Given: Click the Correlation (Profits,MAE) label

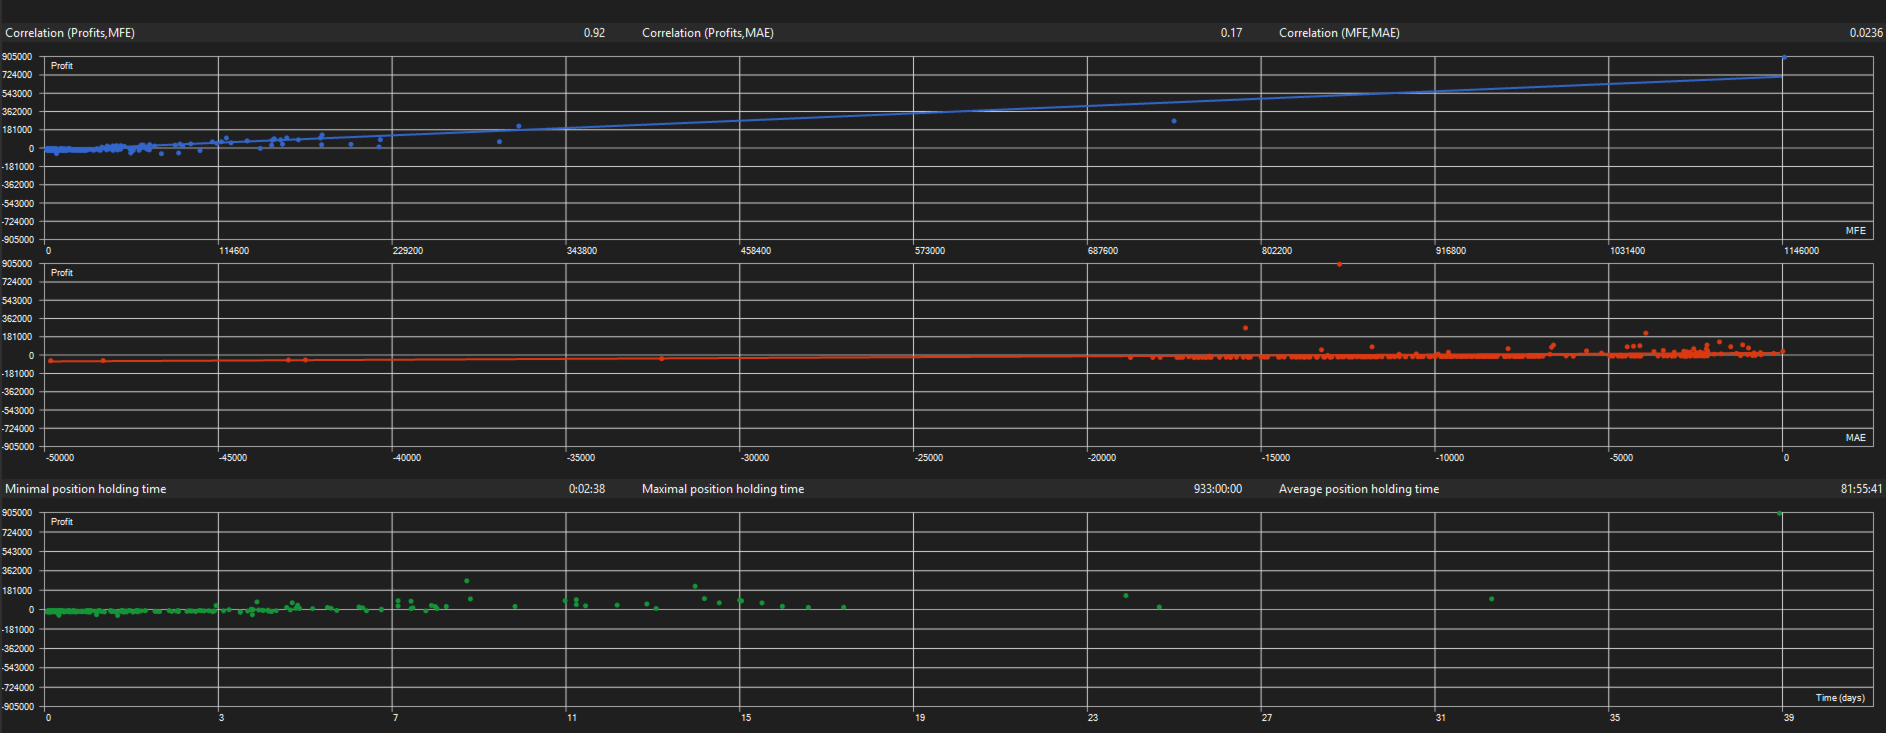Looking at the screenshot, I should pos(707,33).
